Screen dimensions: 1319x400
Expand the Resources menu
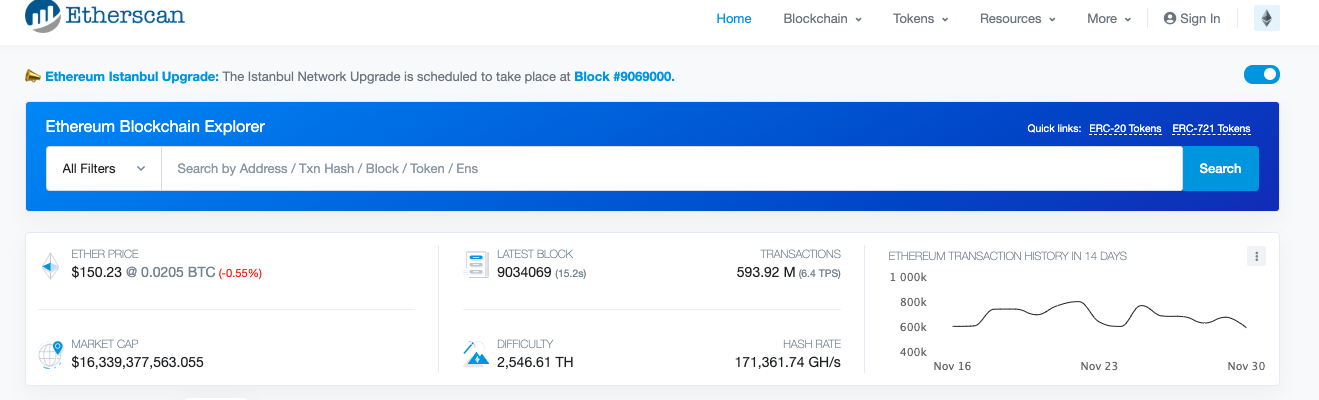click(1017, 19)
